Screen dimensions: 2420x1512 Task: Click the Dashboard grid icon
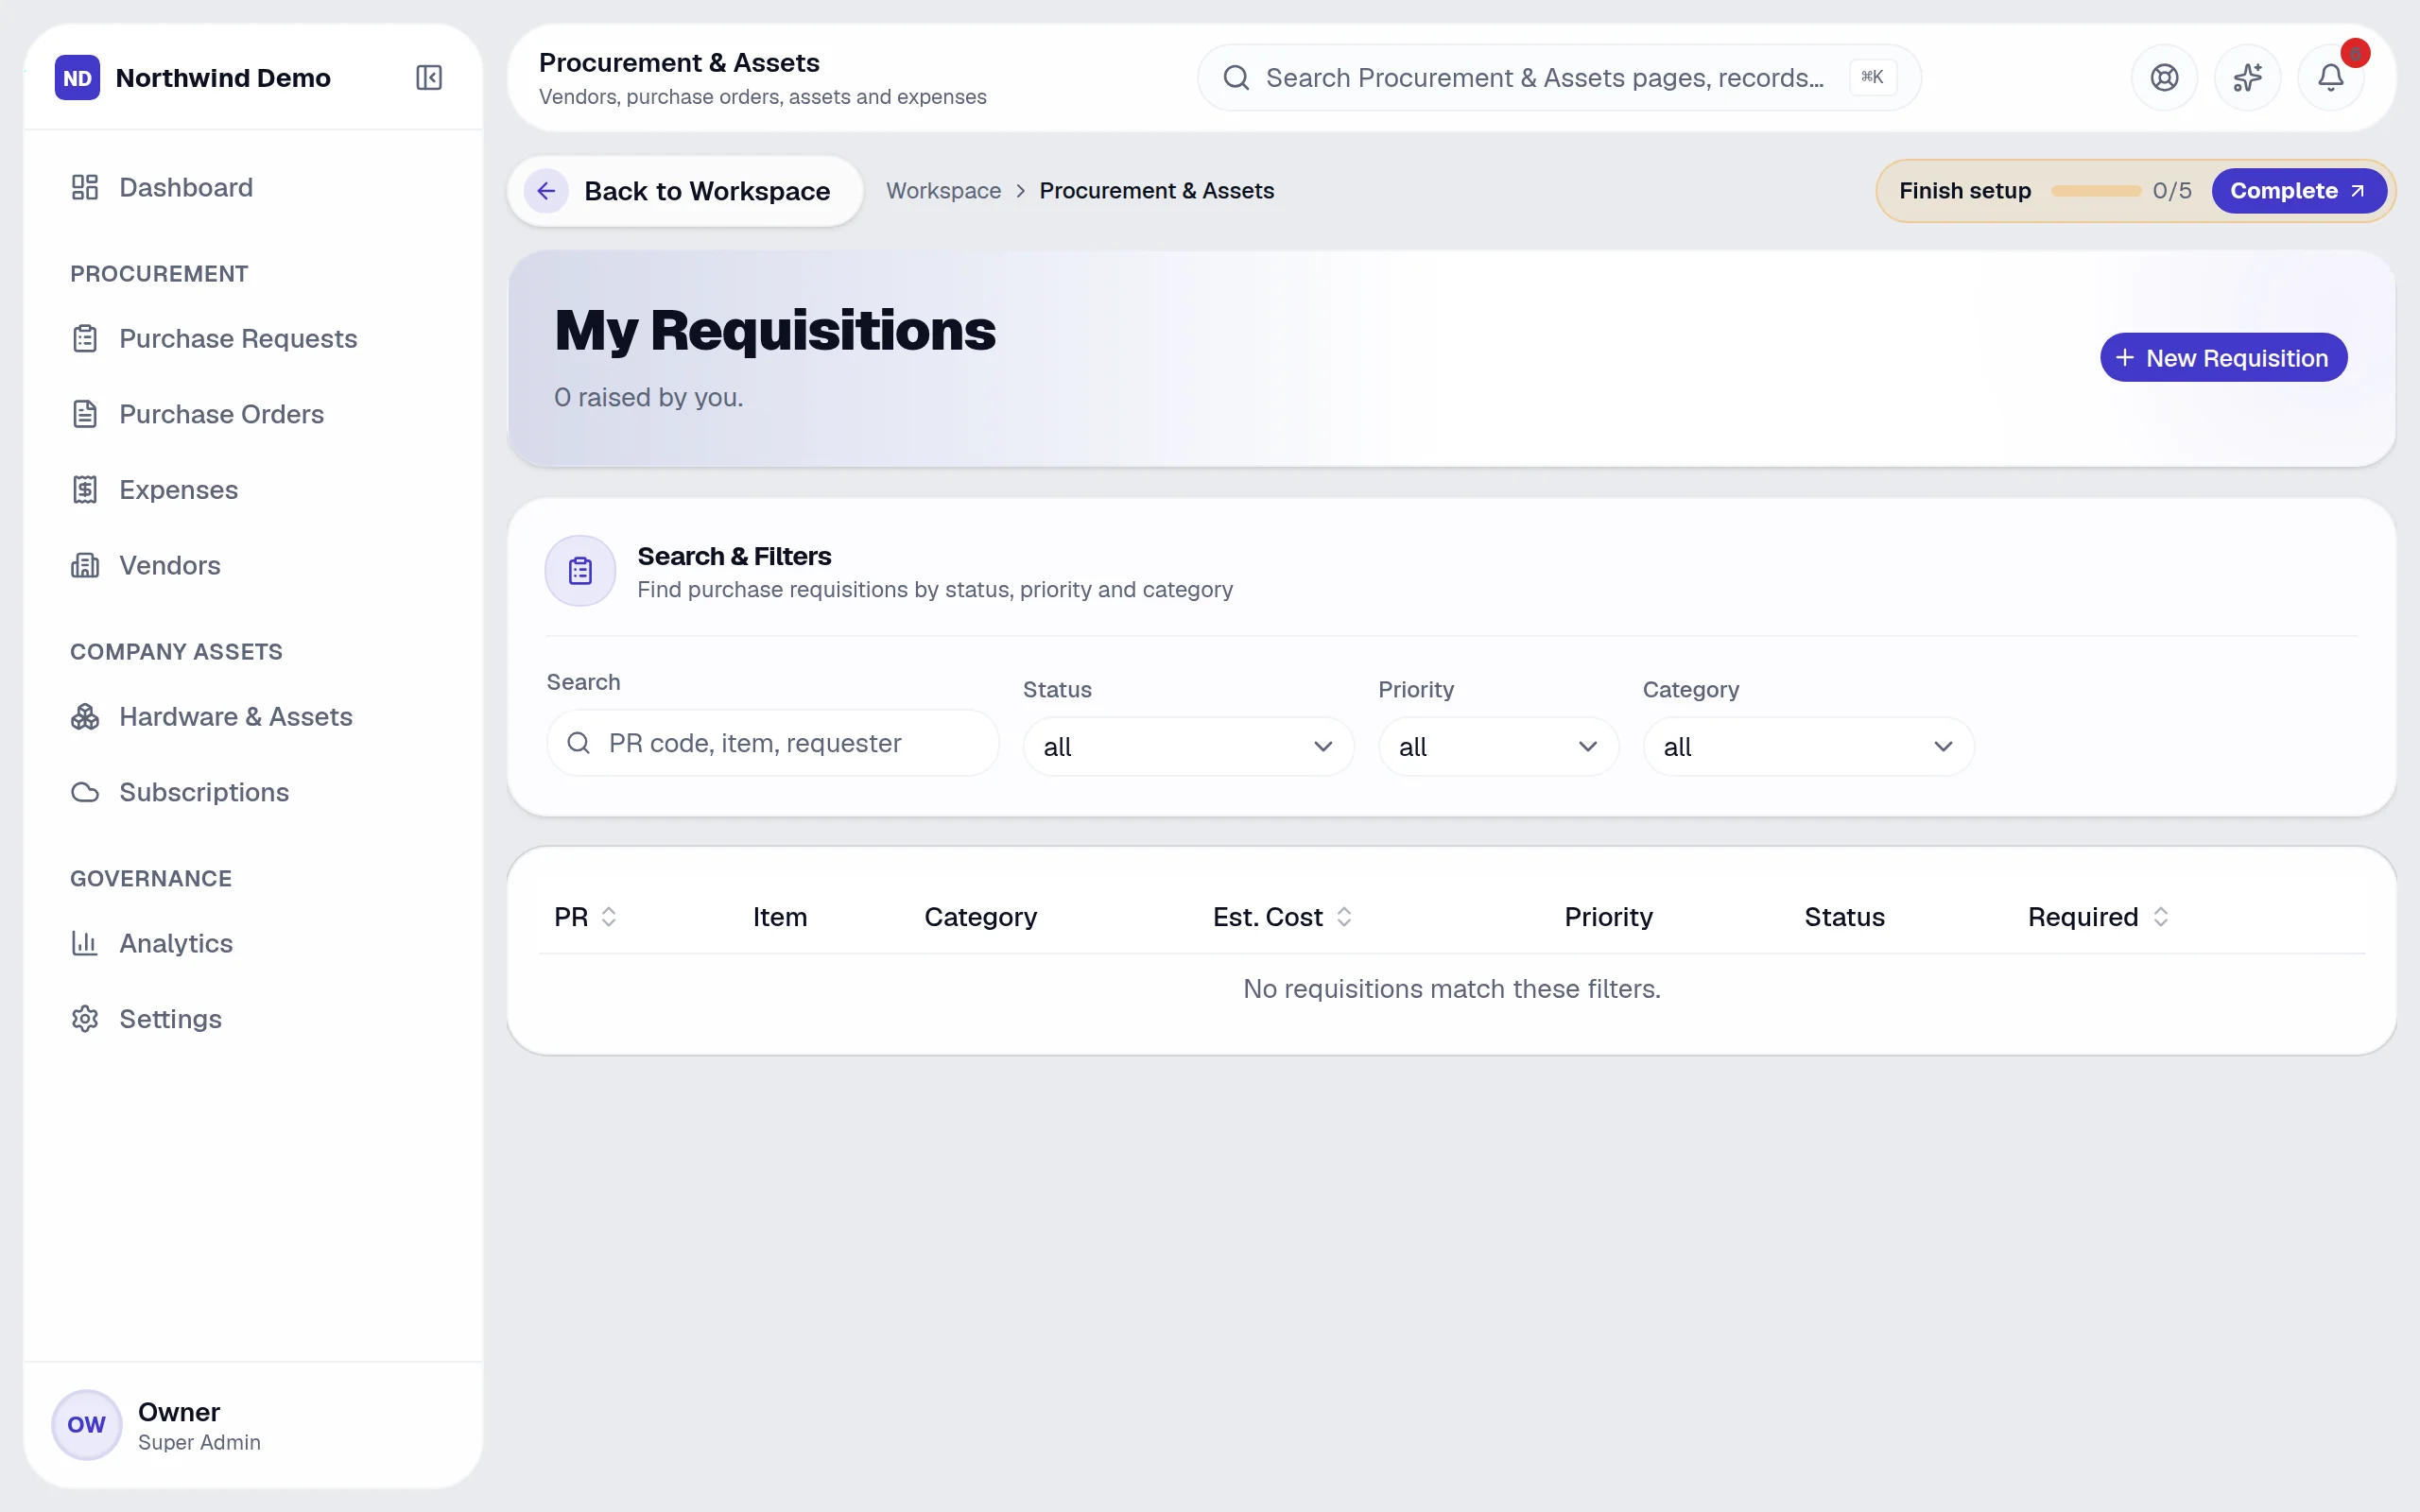pos(85,187)
